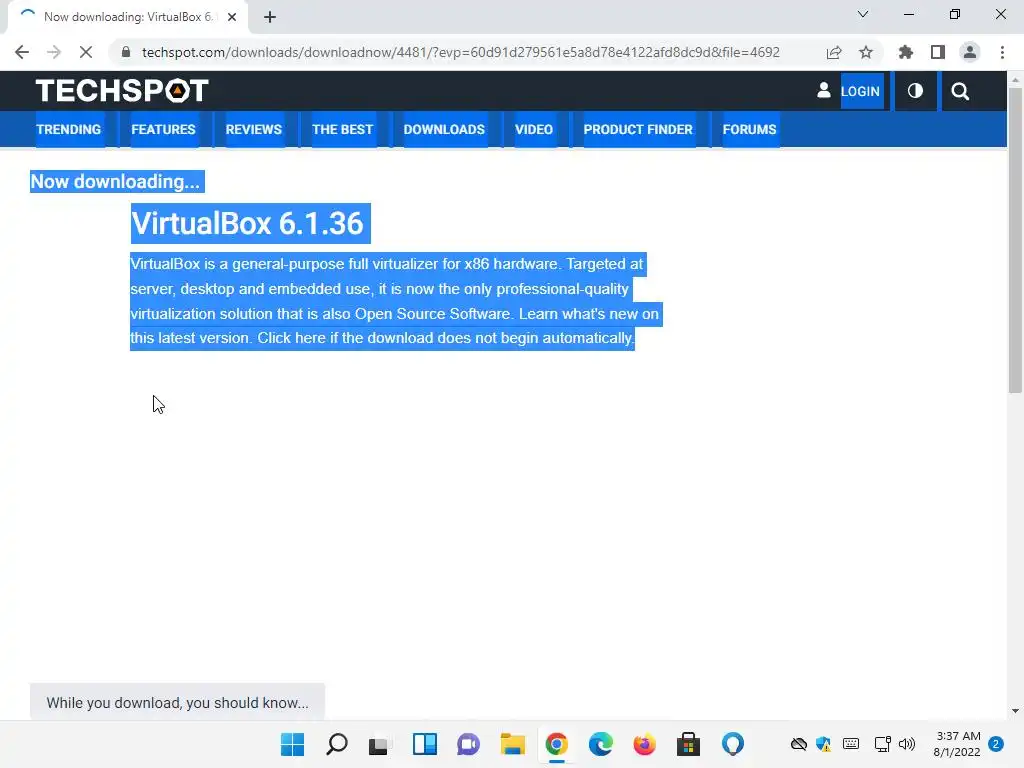Open the DOWNLOADS menu item

444,129
